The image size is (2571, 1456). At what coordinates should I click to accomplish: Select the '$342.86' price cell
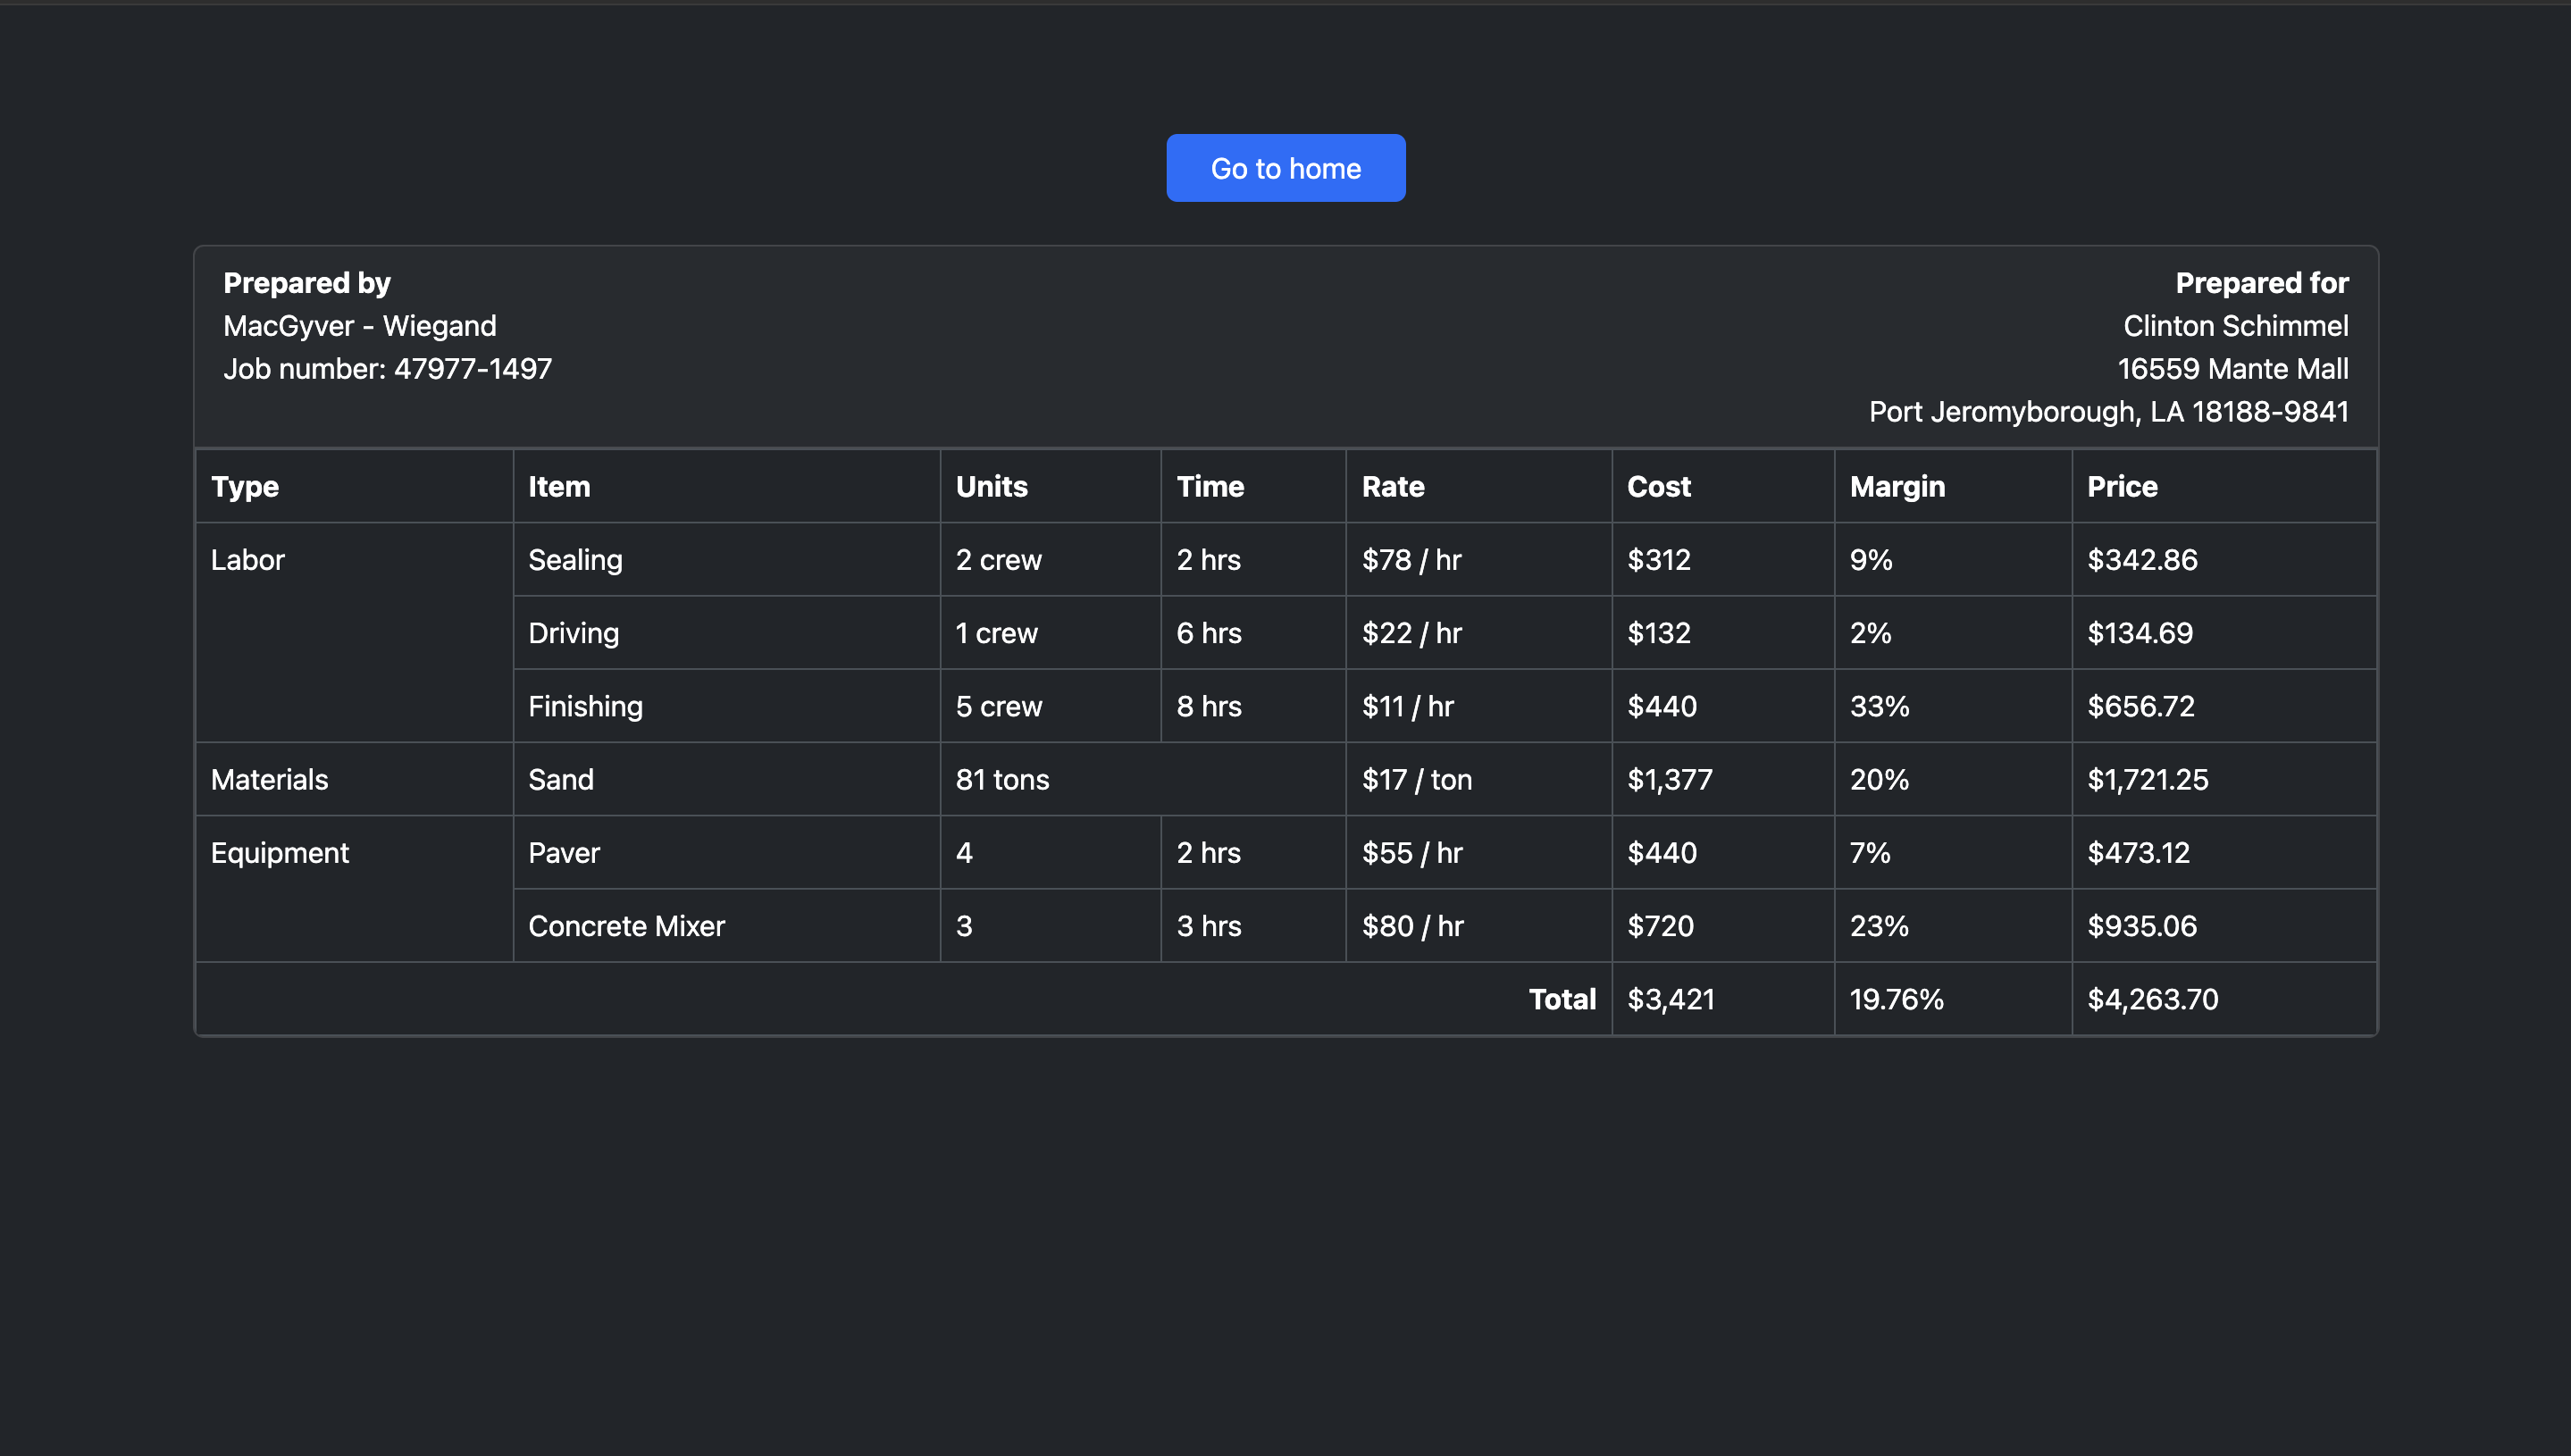tap(2224, 560)
